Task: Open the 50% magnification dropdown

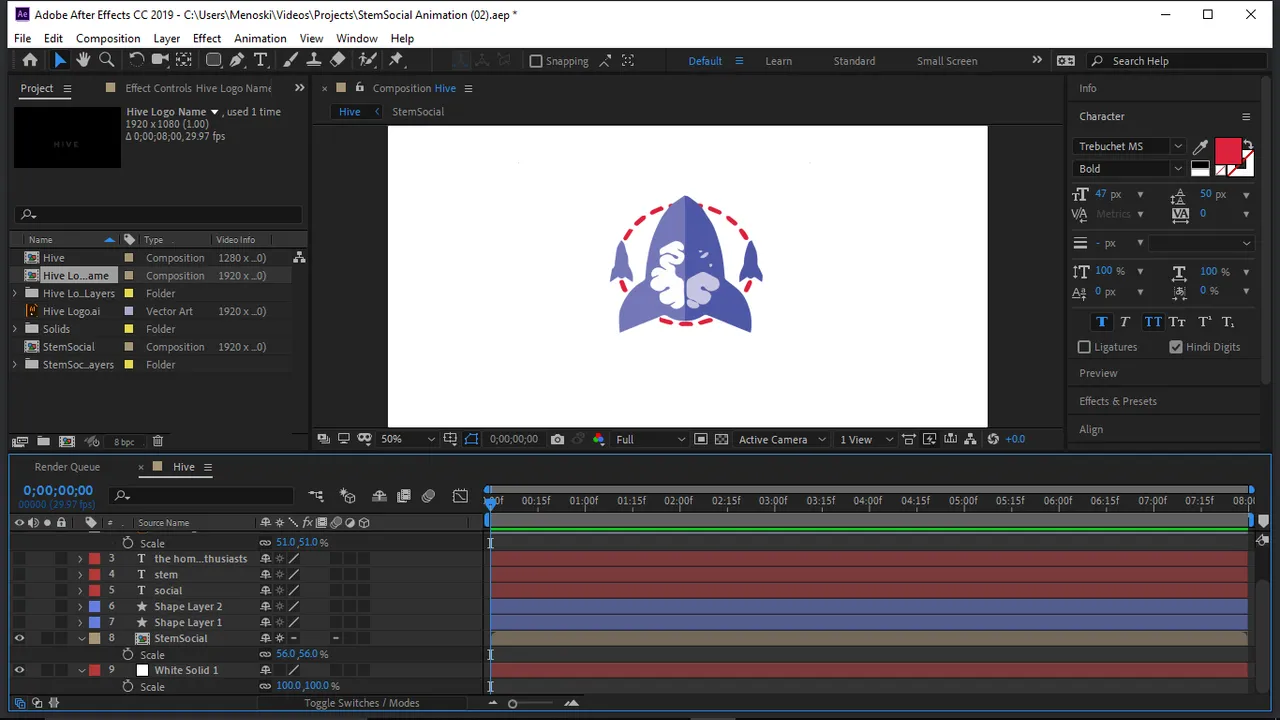Action: 407,439
